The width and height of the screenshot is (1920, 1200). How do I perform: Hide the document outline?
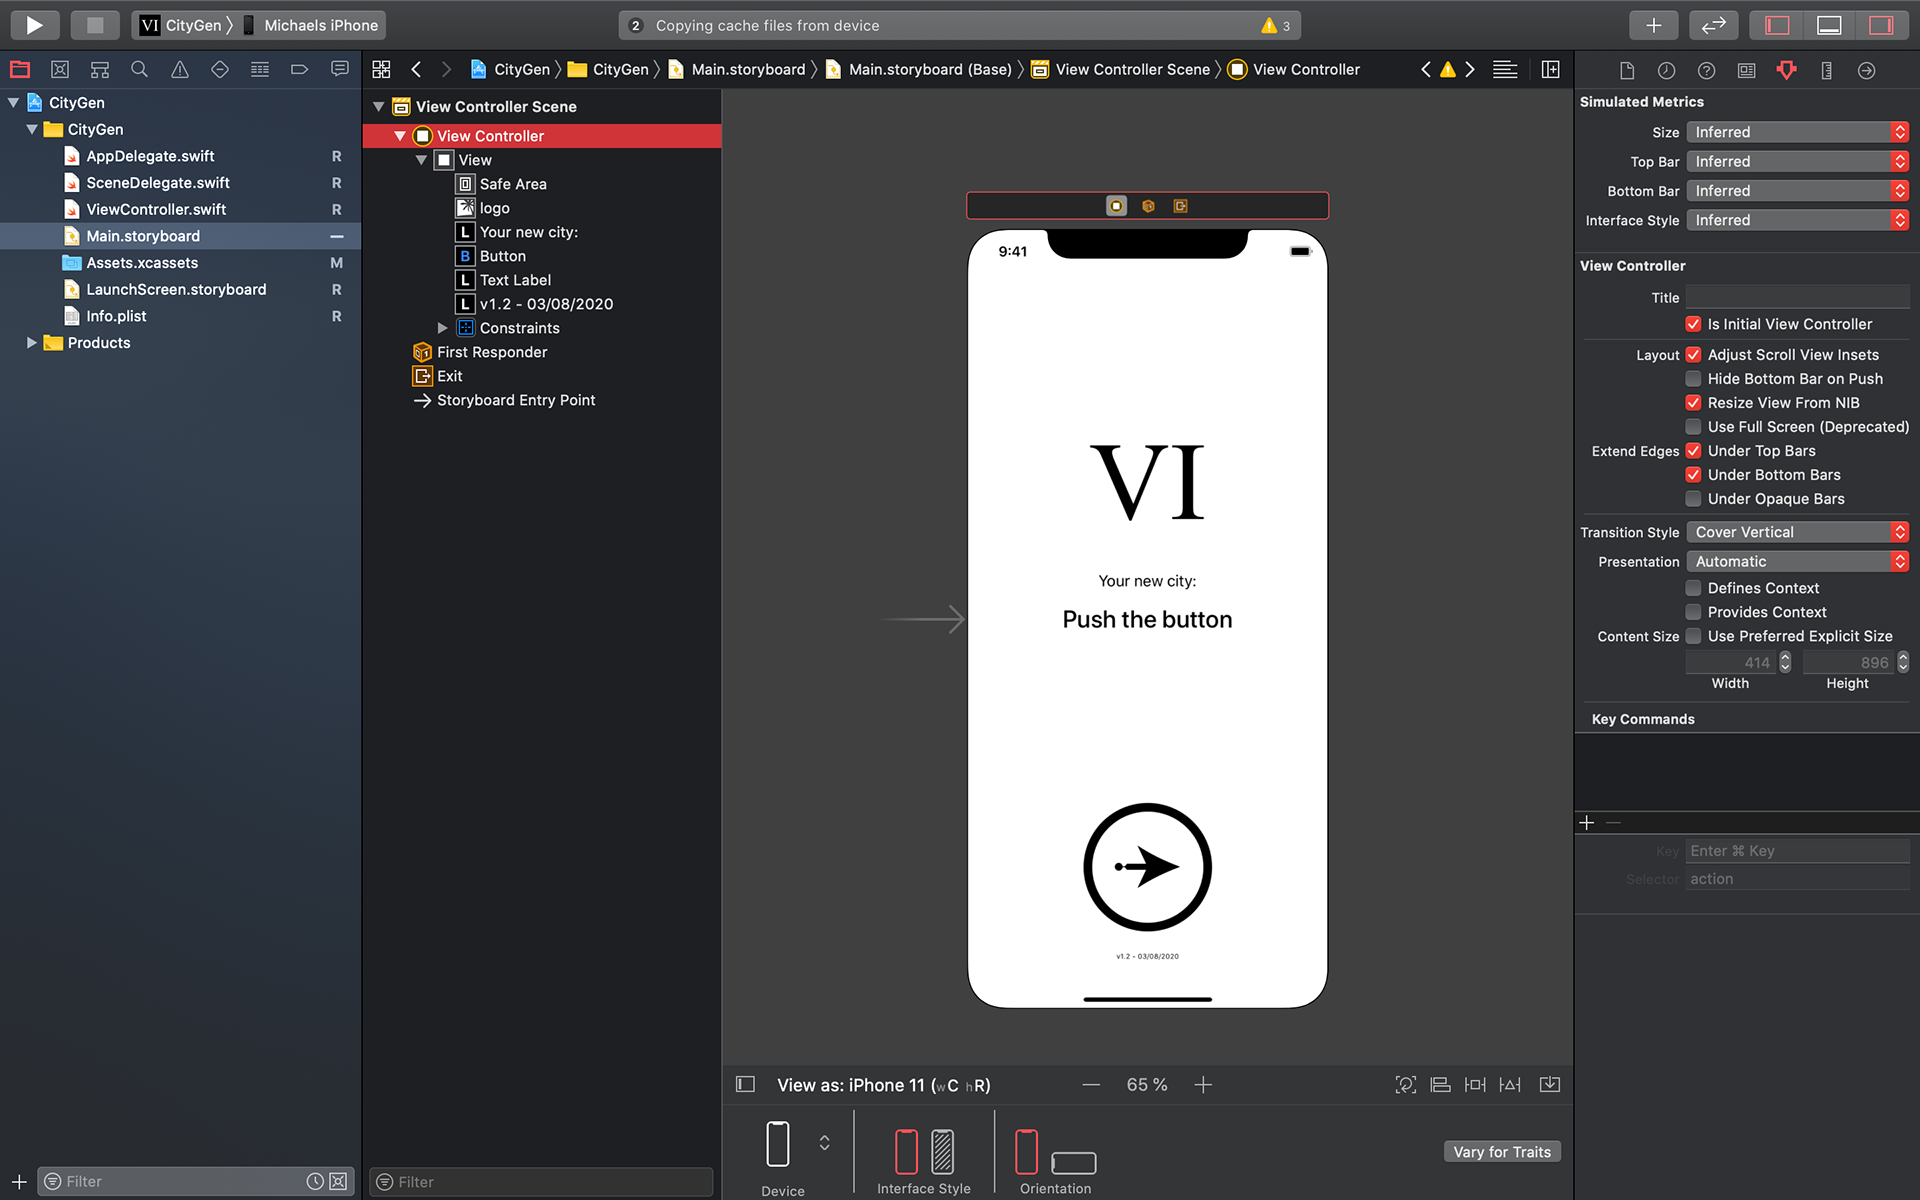click(745, 1084)
